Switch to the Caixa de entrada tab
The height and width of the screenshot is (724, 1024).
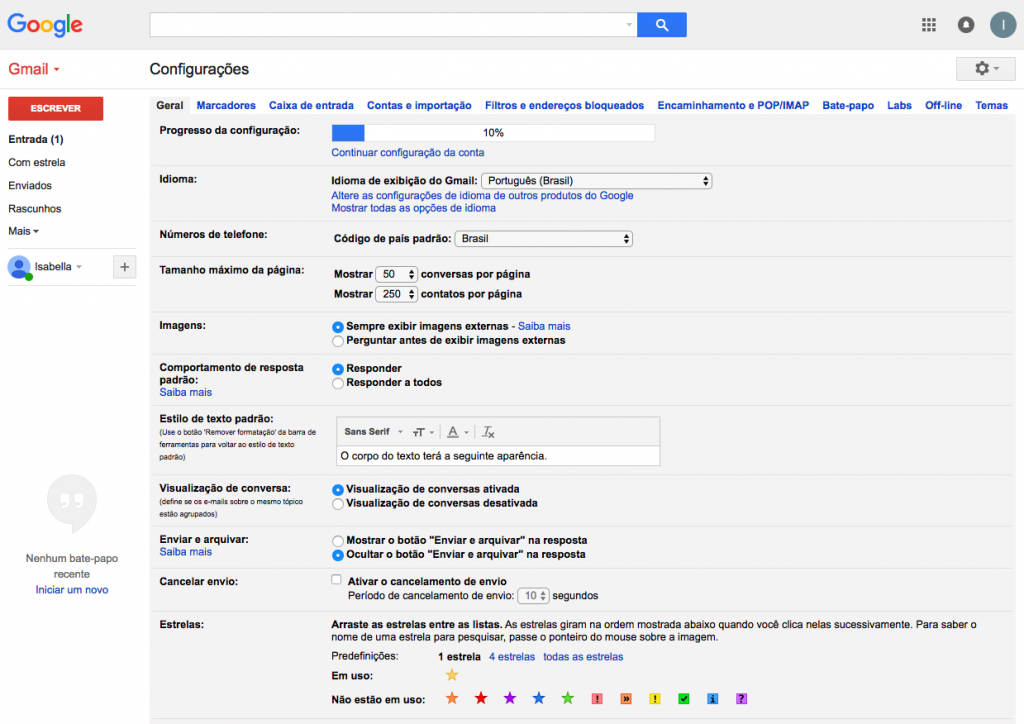click(311, 106)
